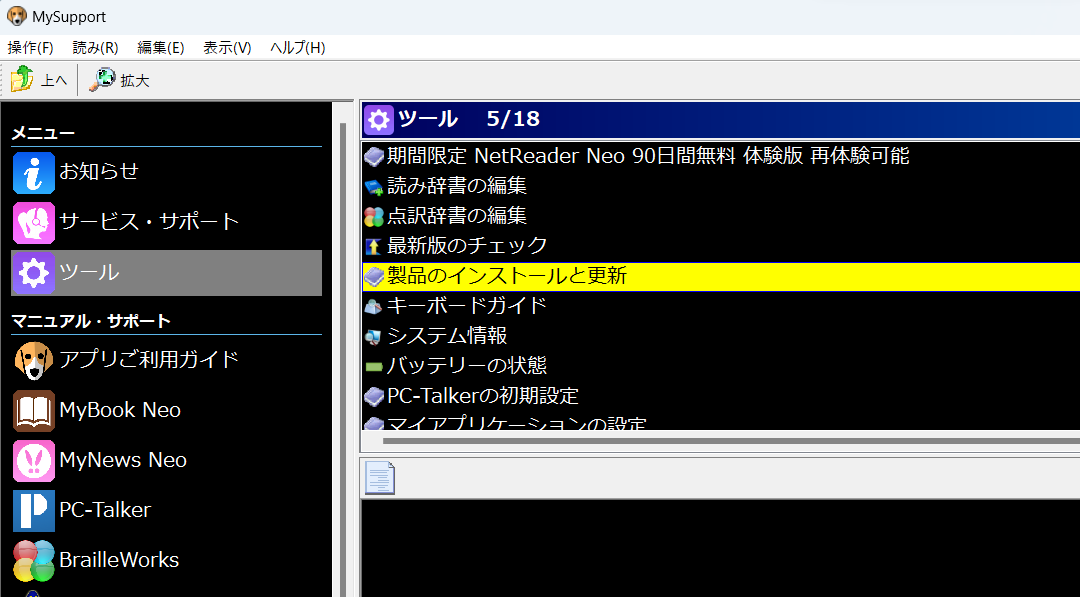Select the highlighted 製品のインストールと更新 item
This screenshot has width=1080, height=597.
pyautogui.click(x=721, y=276)
